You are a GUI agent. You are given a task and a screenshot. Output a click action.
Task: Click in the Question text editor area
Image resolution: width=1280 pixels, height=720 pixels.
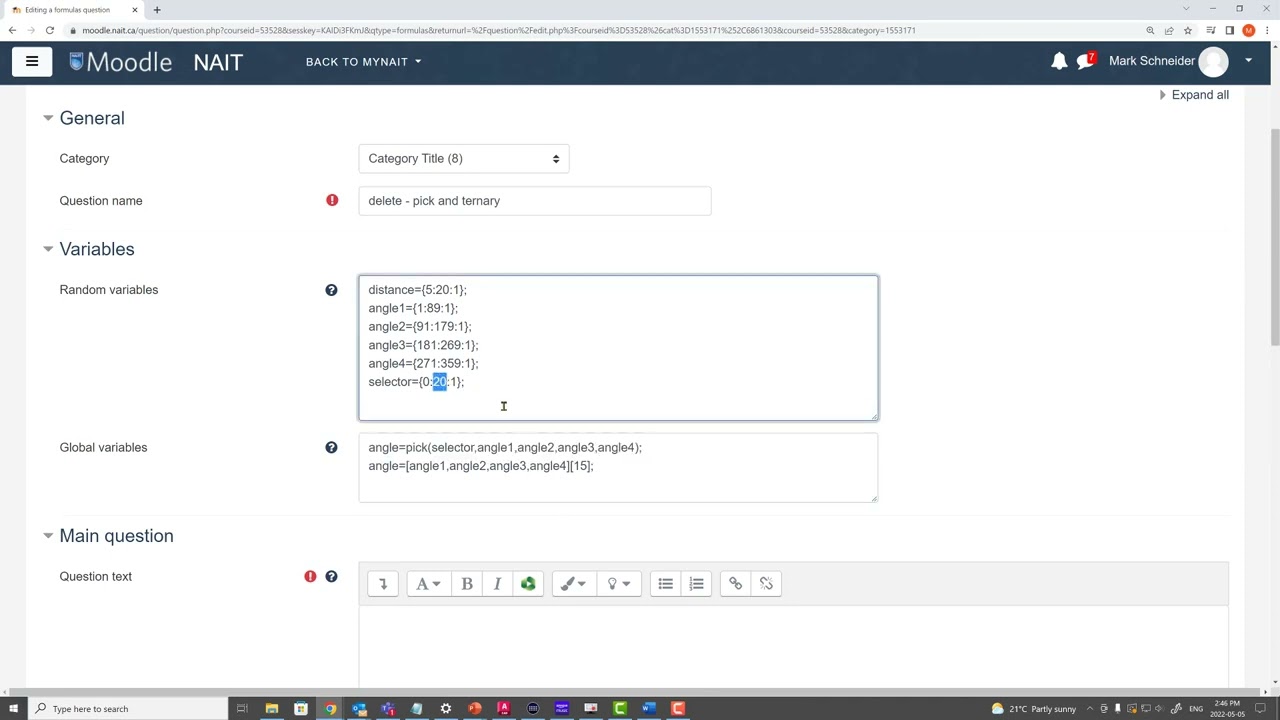click(793, 645)
